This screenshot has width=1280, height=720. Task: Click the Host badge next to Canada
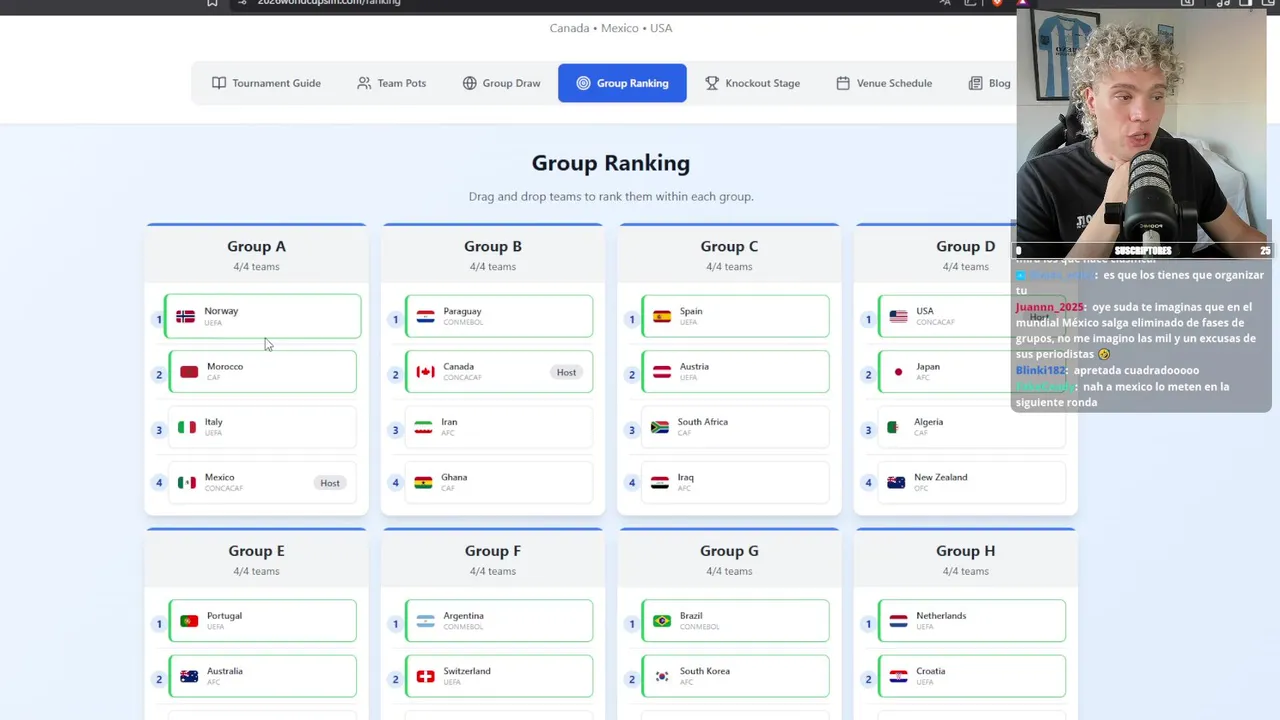[x=566, y=372]
